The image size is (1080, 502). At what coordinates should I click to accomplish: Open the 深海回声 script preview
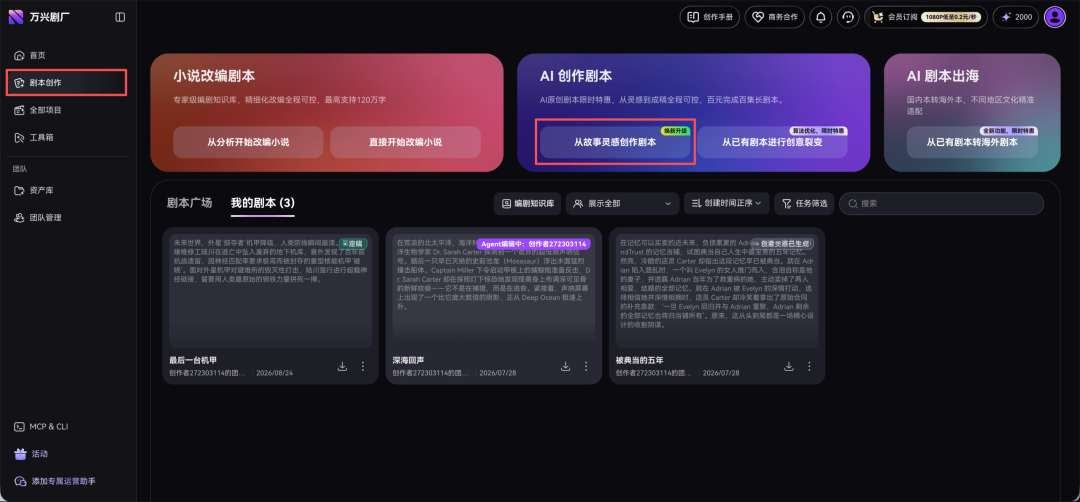coord(494,291)
